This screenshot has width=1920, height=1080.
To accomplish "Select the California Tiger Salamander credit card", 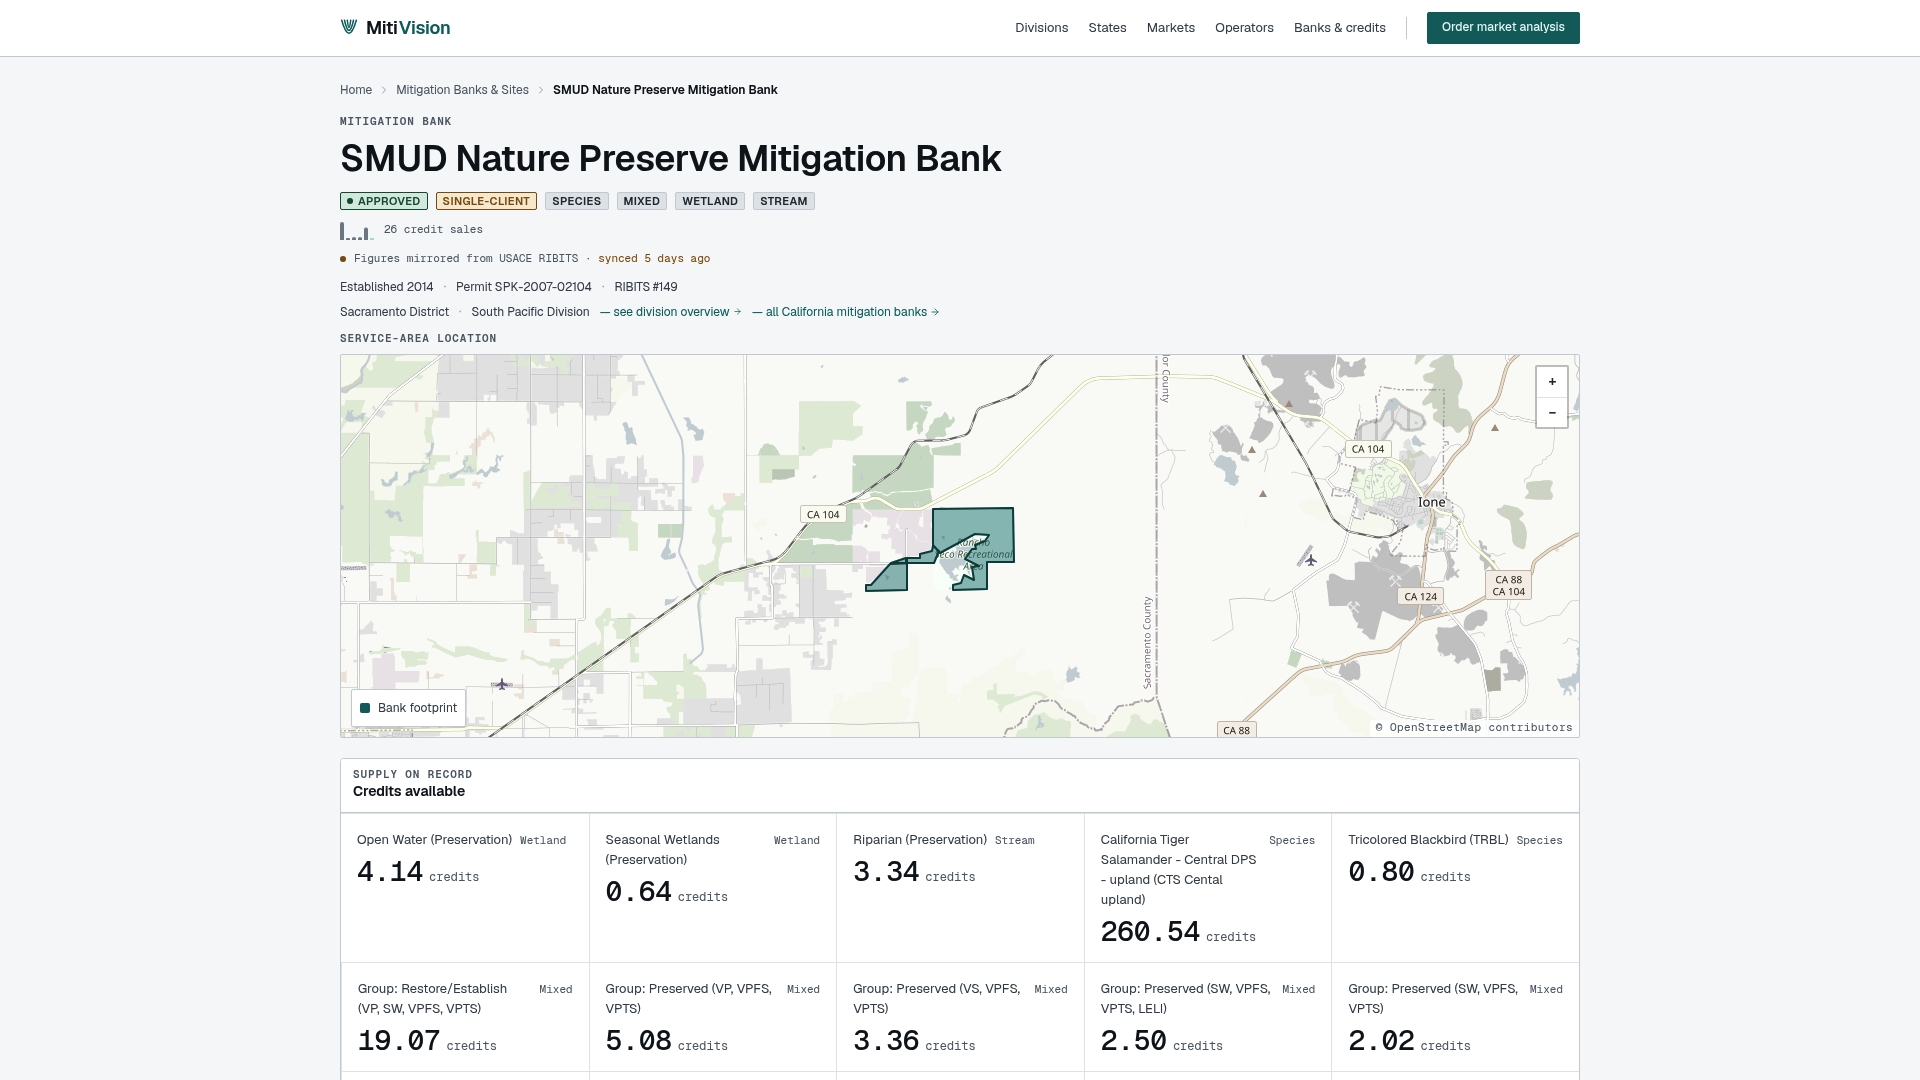I will (x=1208, y=888).
